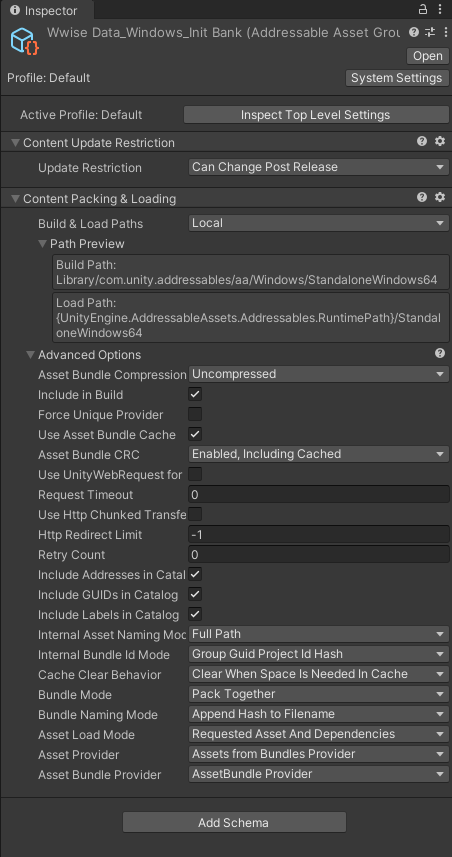Image resolution: width=452 pixels, height=857 pixels.
Task: Click the Add Schema button
Action: [x=234, y=823]
